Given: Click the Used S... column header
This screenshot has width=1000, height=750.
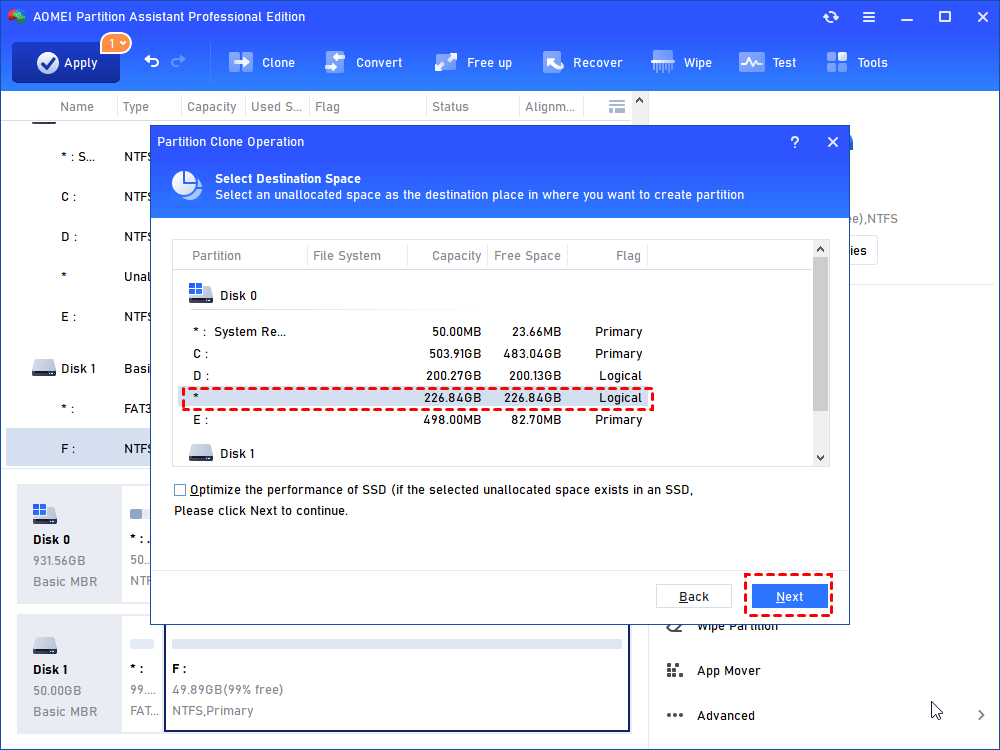Looking at the screenshot, I should (x=276, y=107).
